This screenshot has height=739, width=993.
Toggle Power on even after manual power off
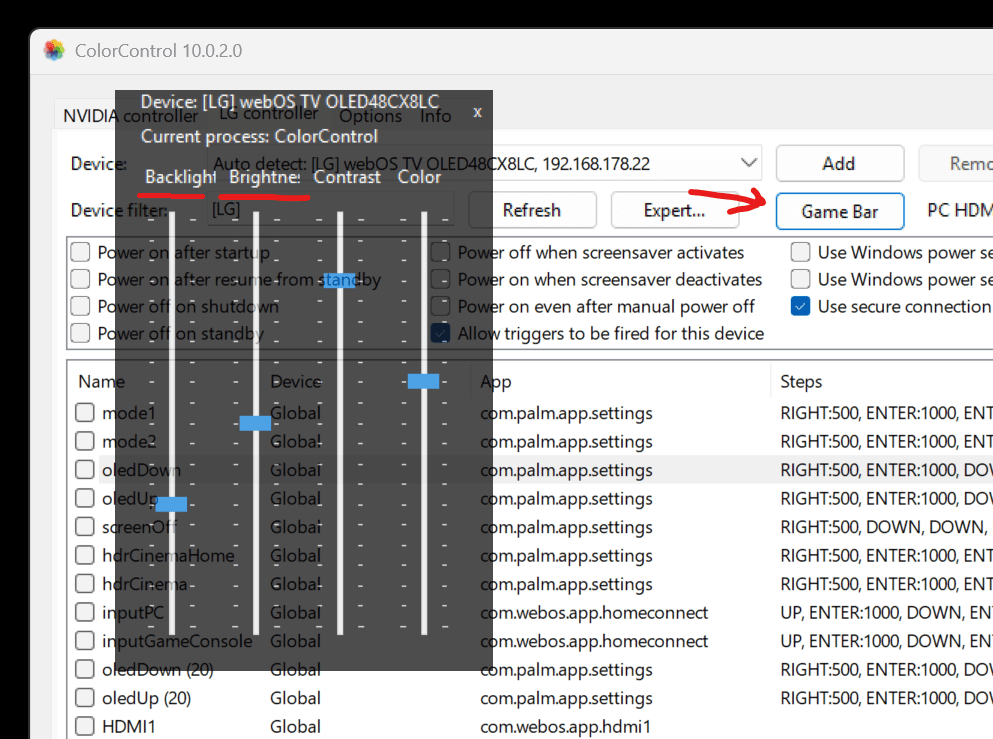[x=441, y=306]
